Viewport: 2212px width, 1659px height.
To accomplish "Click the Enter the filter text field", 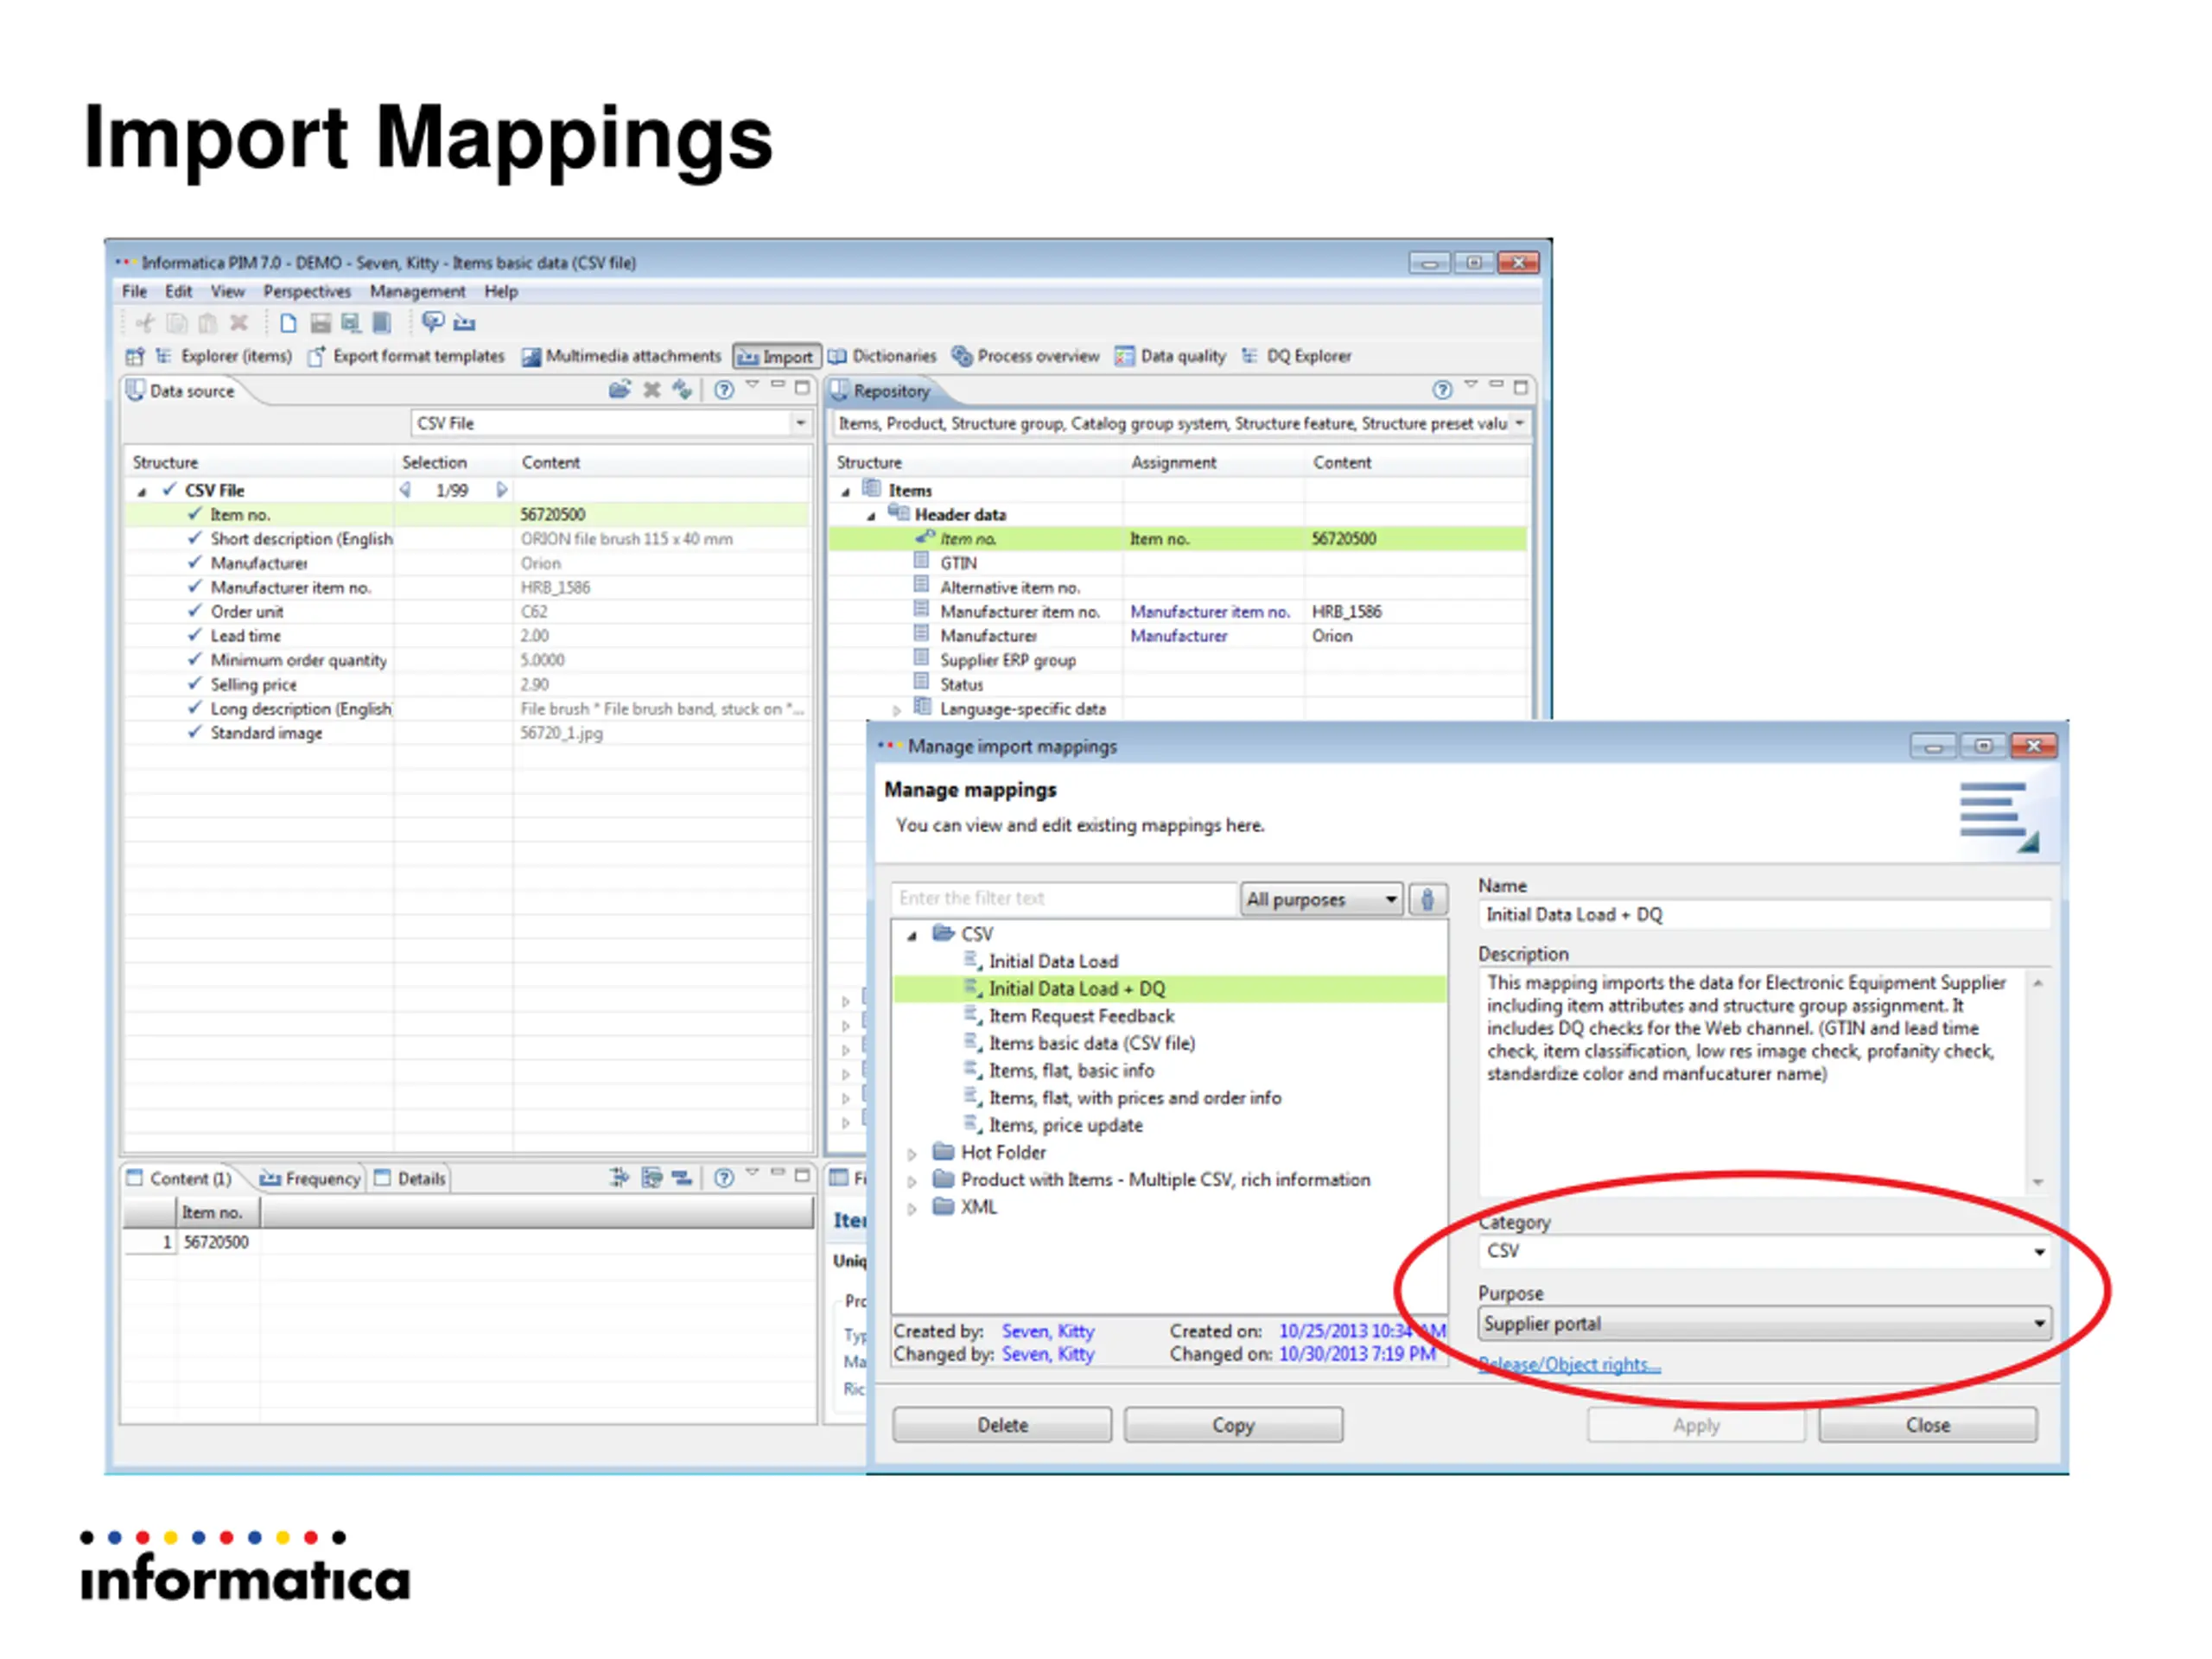I will point(1064,898).
